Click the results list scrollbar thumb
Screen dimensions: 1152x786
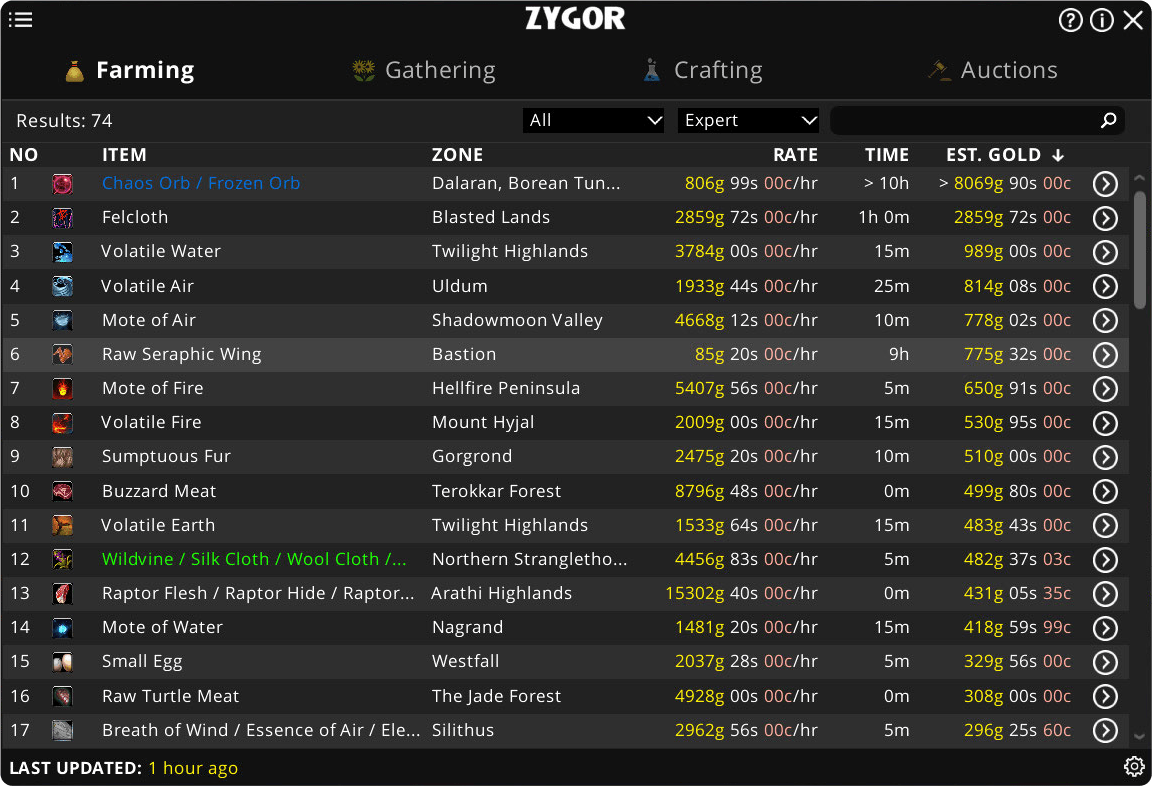point(1140,250)
